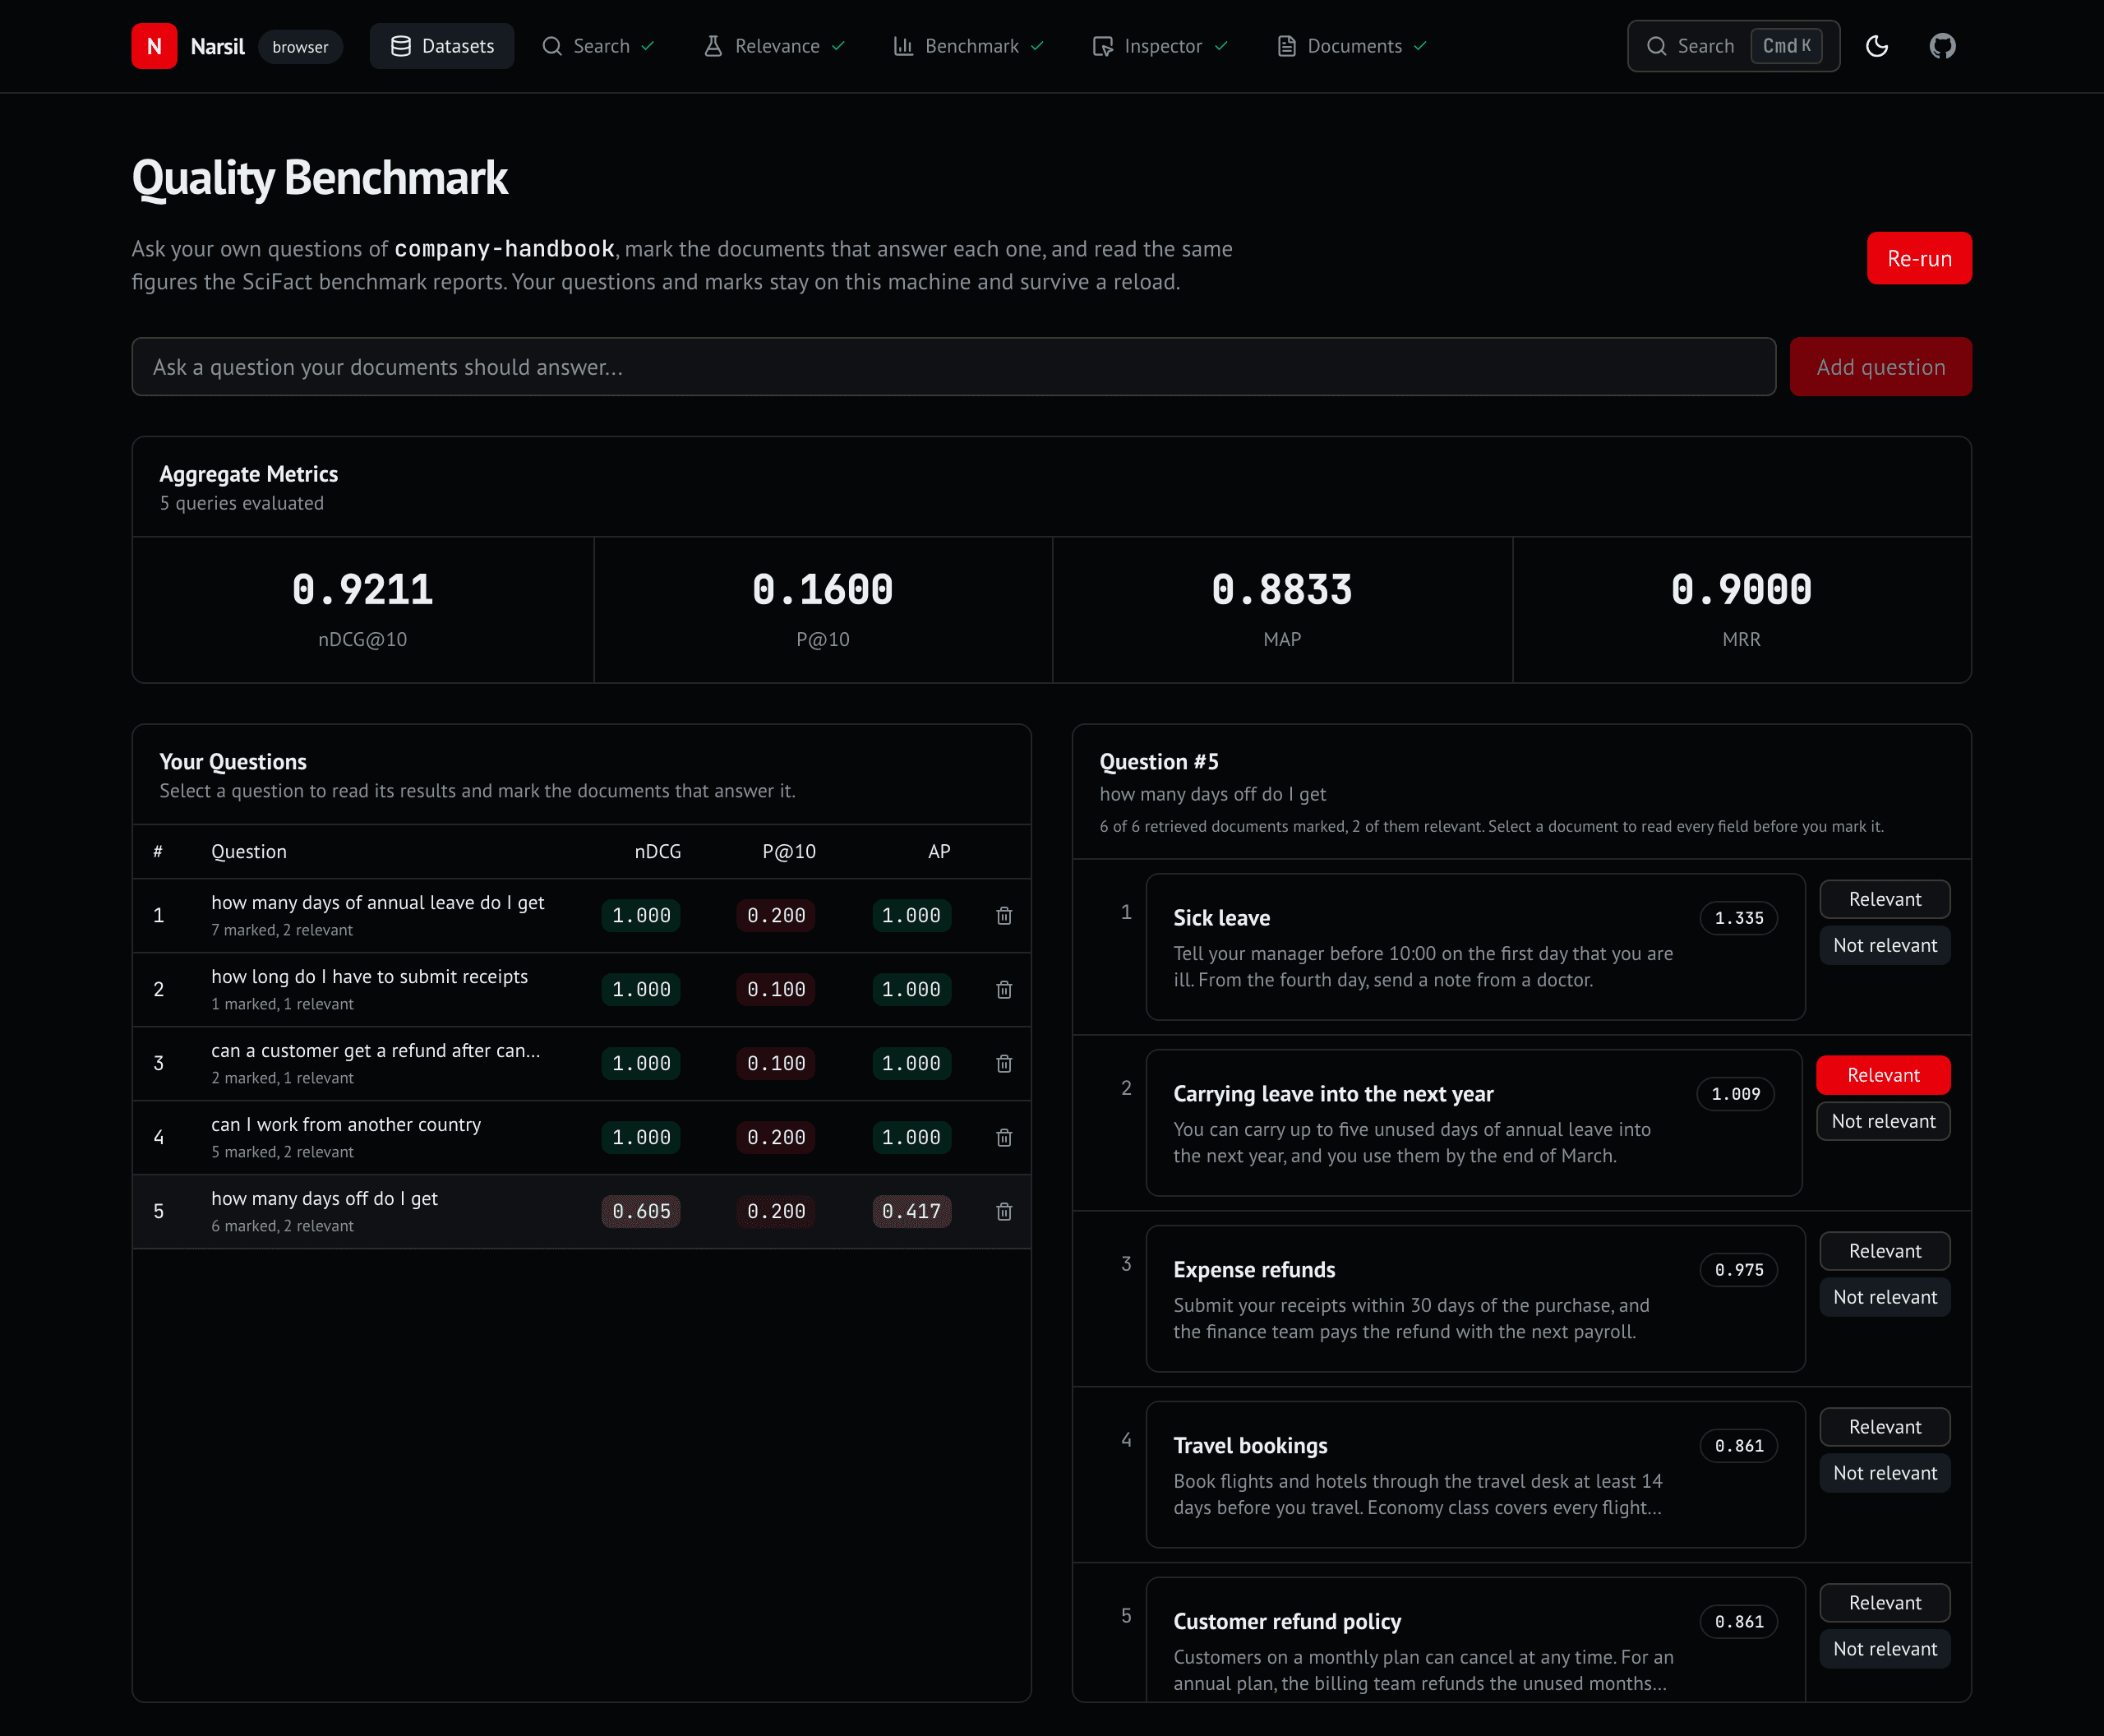Image resolution: width=2104 pixels, height=1736 pixels.
Task: Click the Re-run button
Action: click(1919, 258)
